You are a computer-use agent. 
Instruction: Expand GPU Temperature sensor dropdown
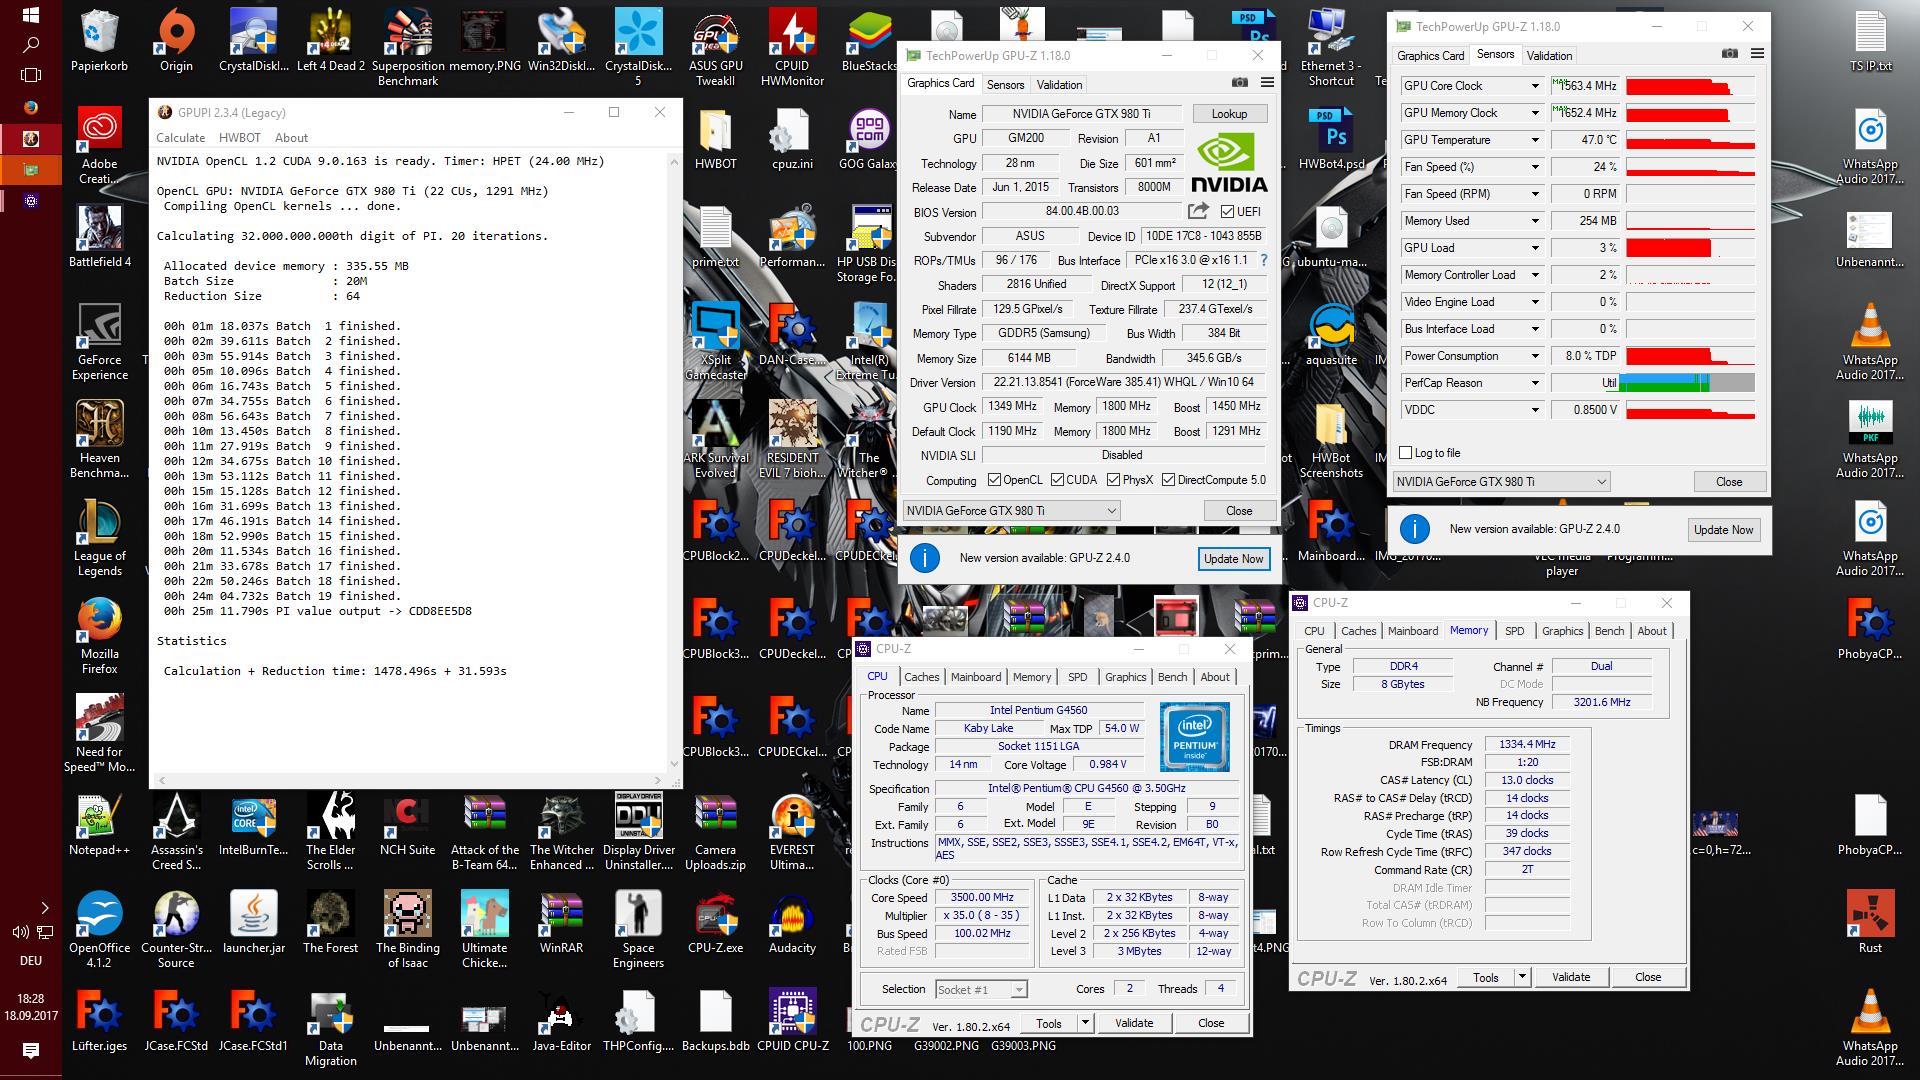1535,140
